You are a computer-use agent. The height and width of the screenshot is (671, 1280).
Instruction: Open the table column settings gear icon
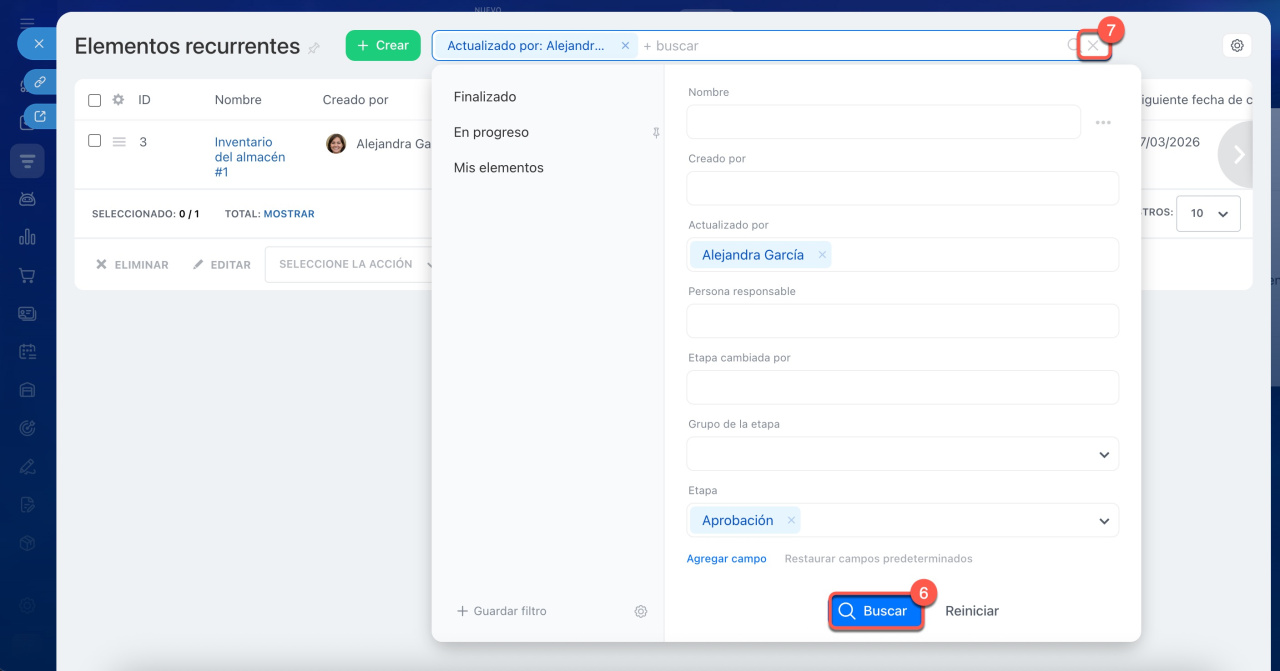coord(118,100)
